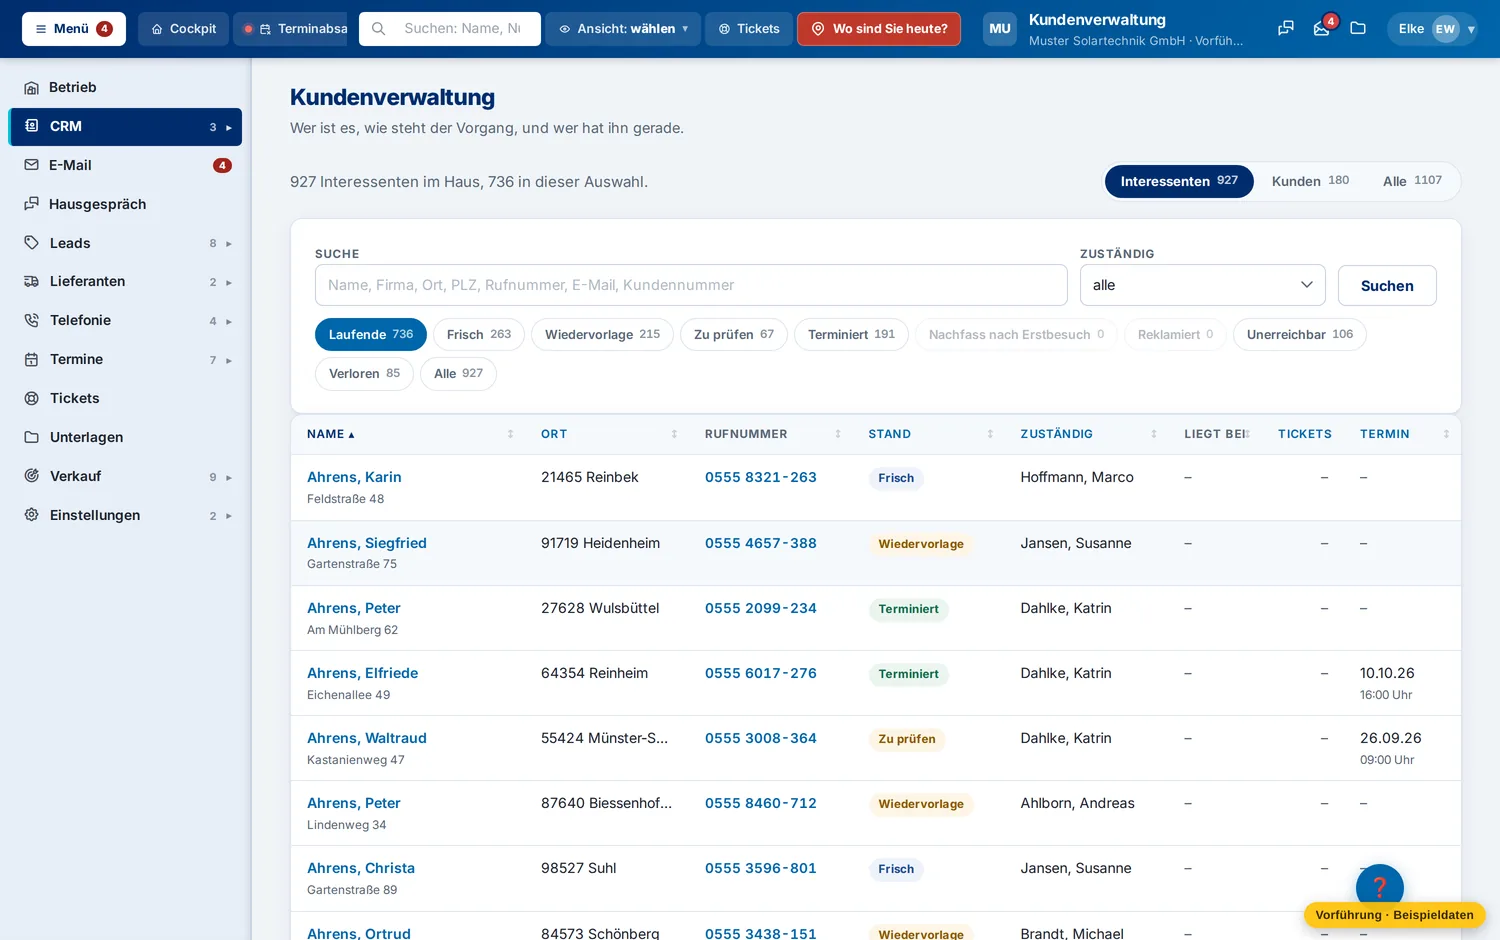
Task: Click the Tickets icon in the top bar
Action: click(x=724, y=29)
